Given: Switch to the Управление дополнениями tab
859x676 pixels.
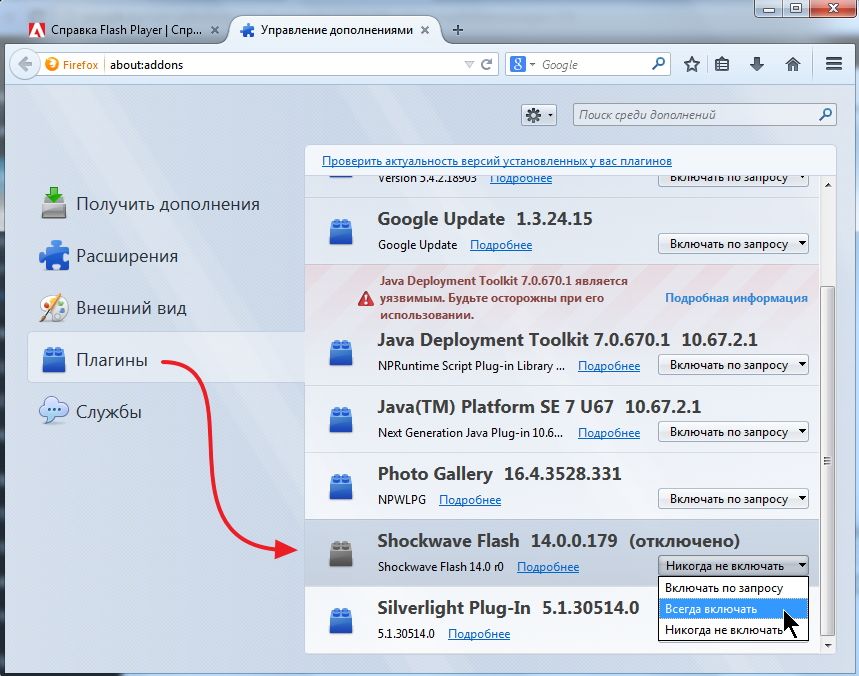Looking at the screenshot, I should pos(334,30).
